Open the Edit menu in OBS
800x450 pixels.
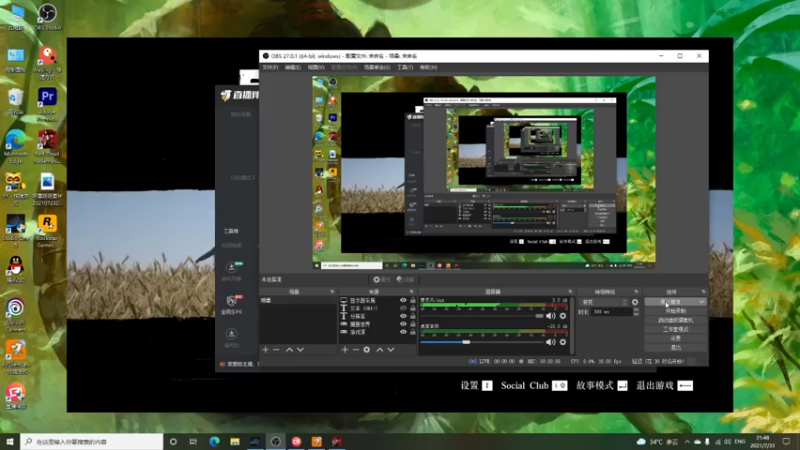(293, 67)
